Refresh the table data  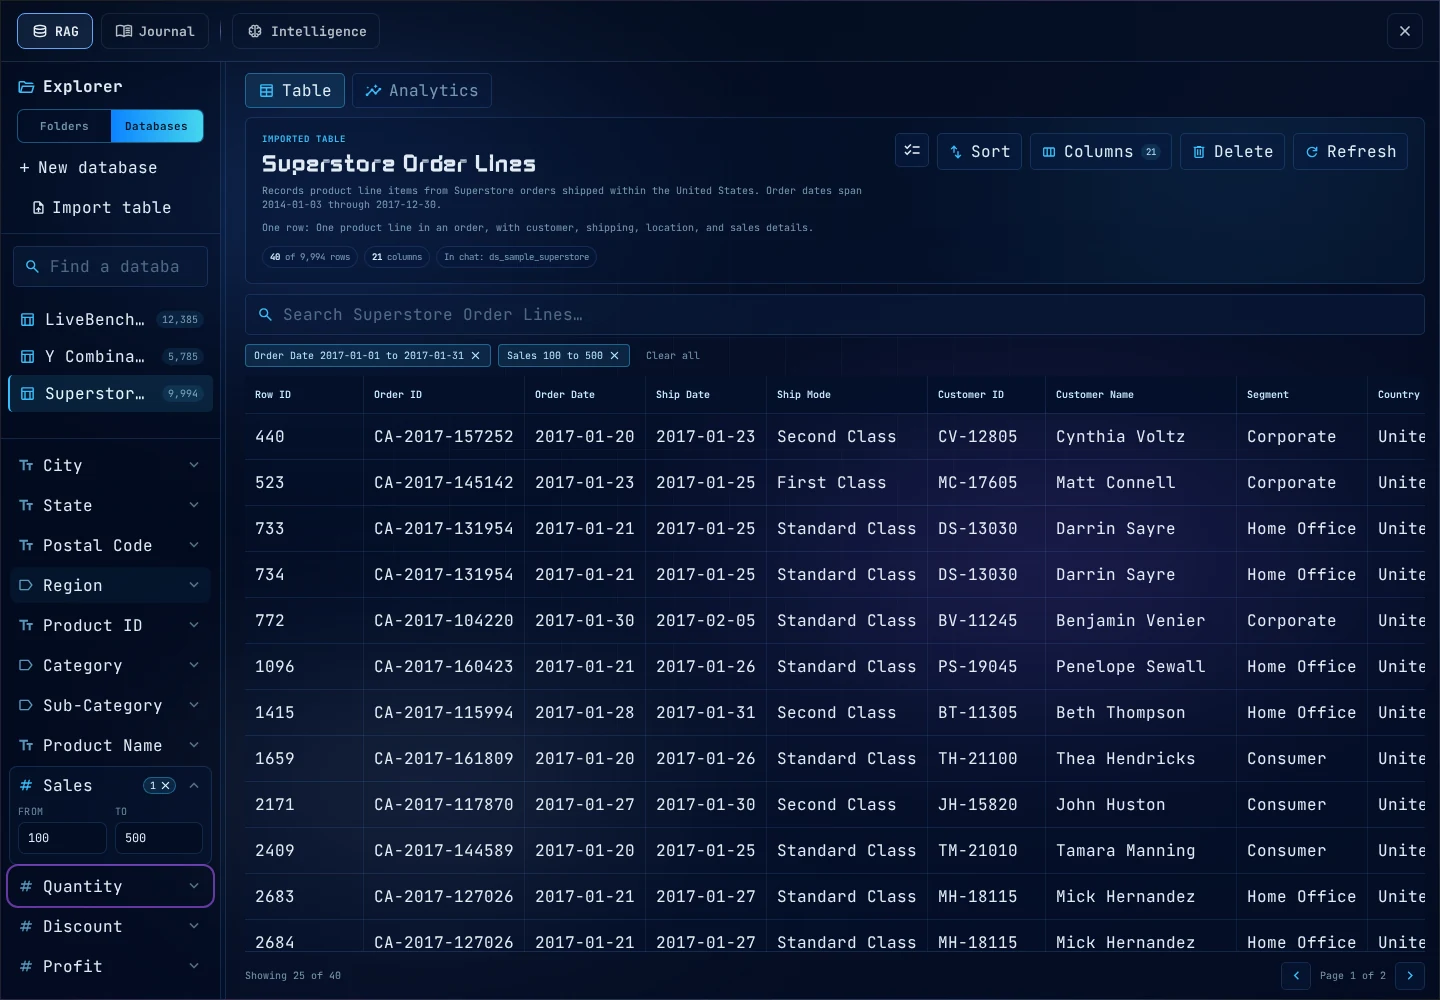click(x=1350, y=151)
